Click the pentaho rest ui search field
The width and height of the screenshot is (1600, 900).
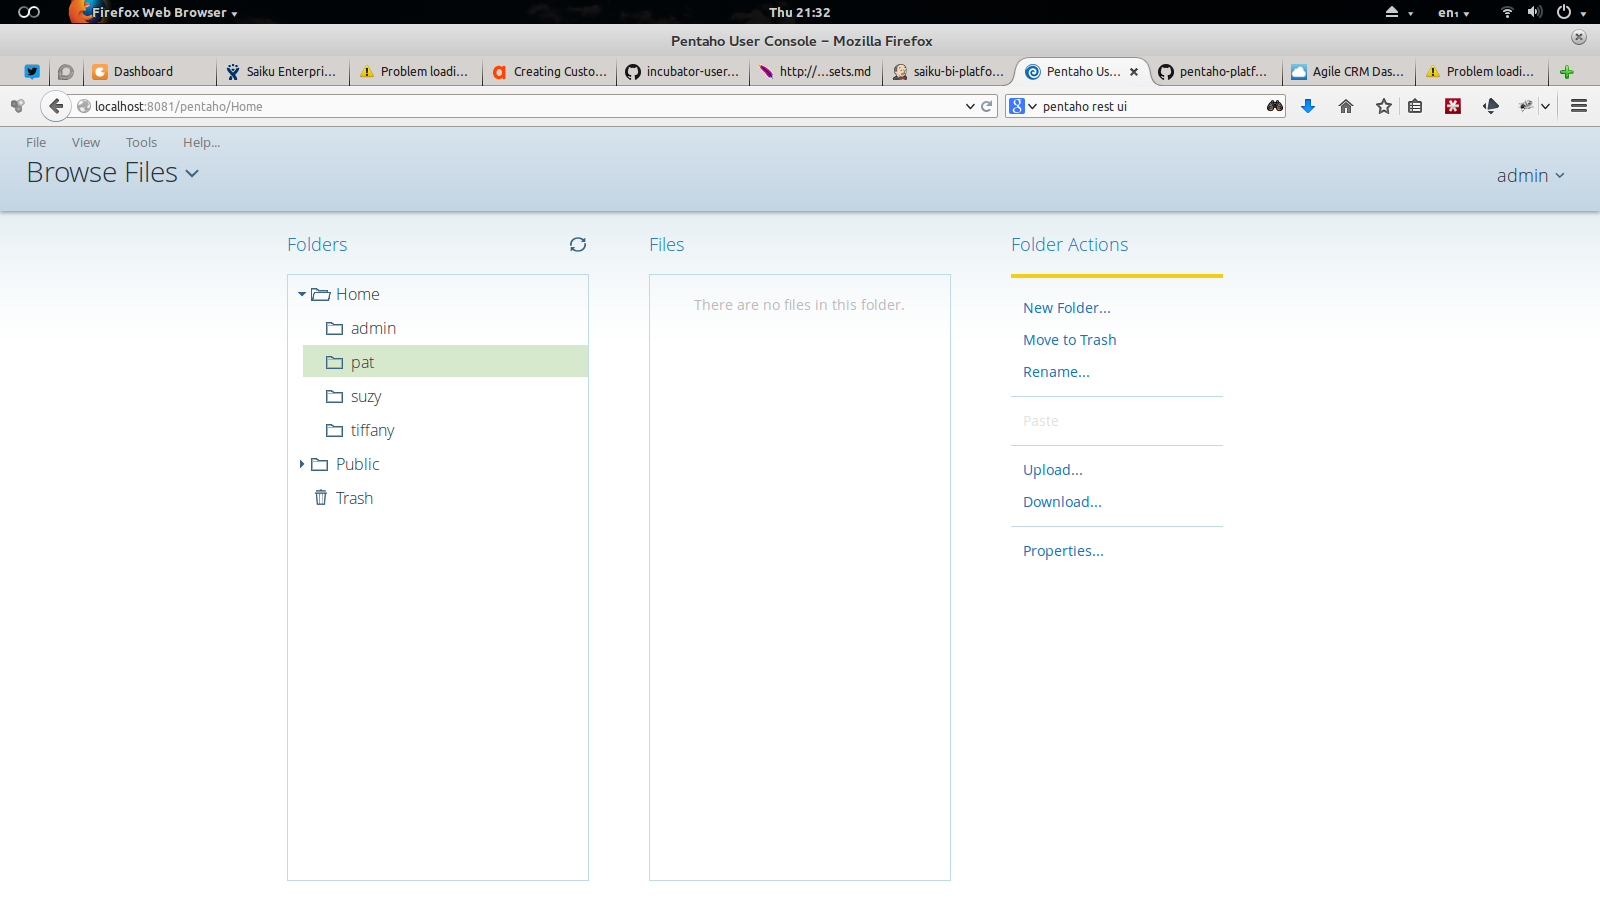click(x=1150, y=106)
